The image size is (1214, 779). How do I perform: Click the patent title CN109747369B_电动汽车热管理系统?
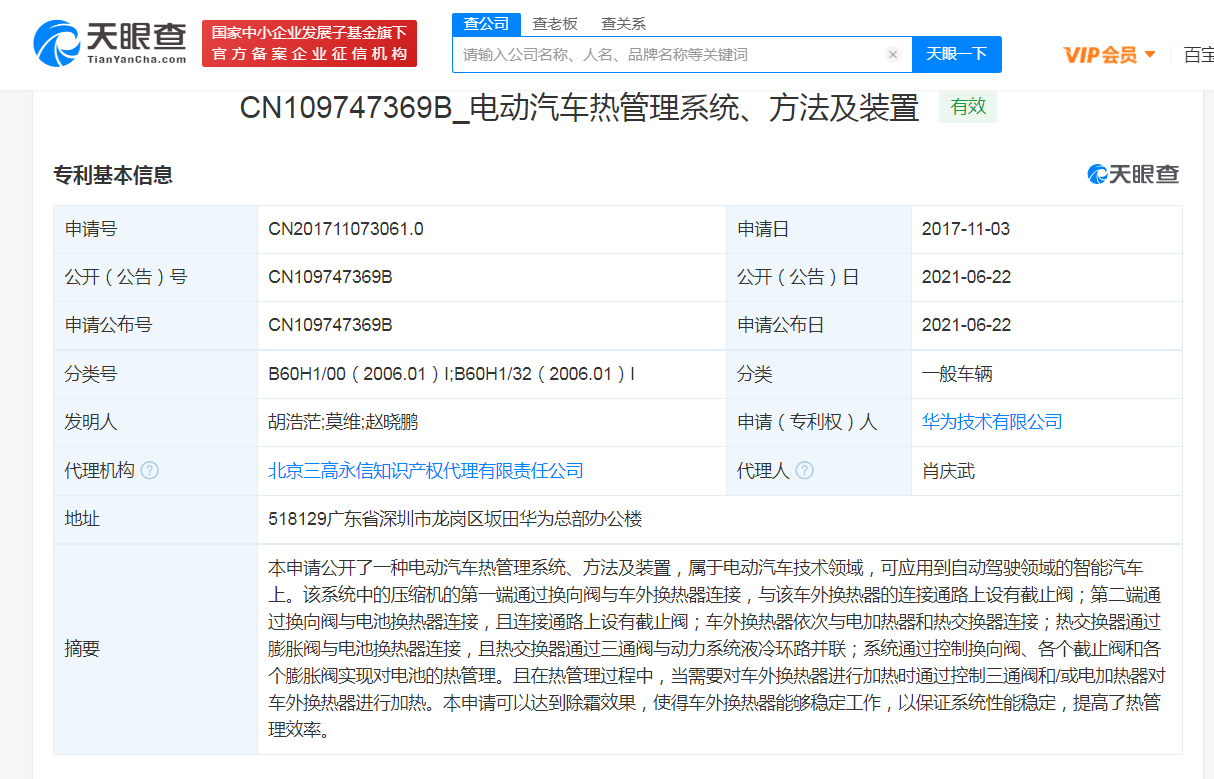pos(579,107)
